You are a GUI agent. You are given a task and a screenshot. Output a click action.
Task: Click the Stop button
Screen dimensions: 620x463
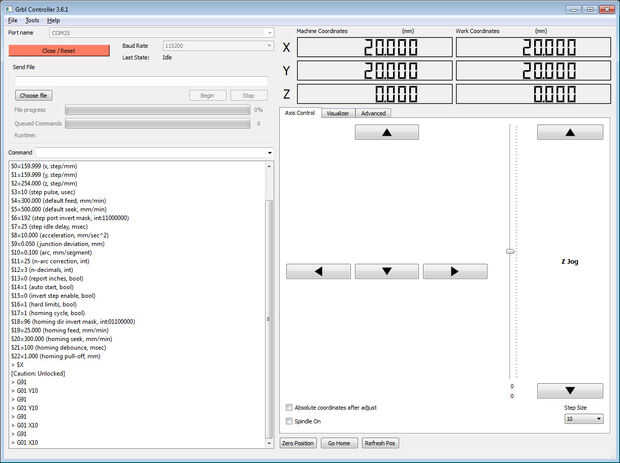249,95
